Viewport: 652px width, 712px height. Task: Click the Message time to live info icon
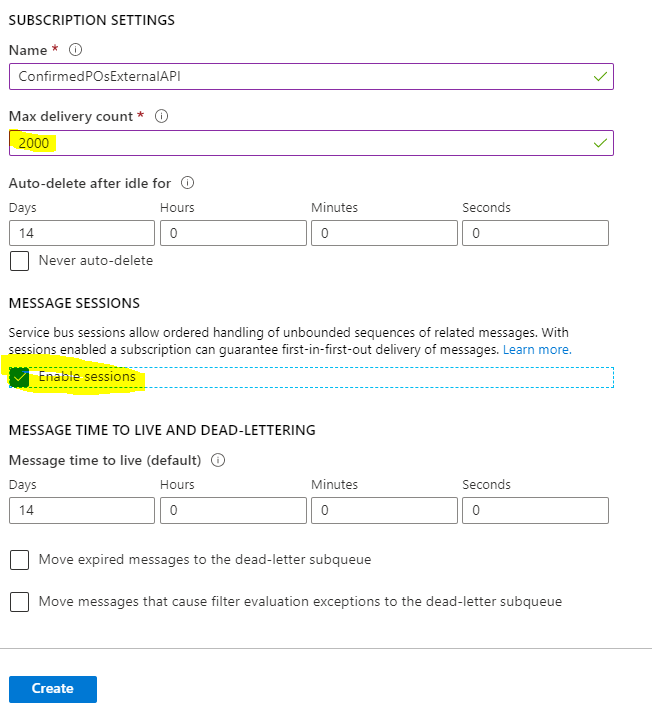click(x=218, y=460)
